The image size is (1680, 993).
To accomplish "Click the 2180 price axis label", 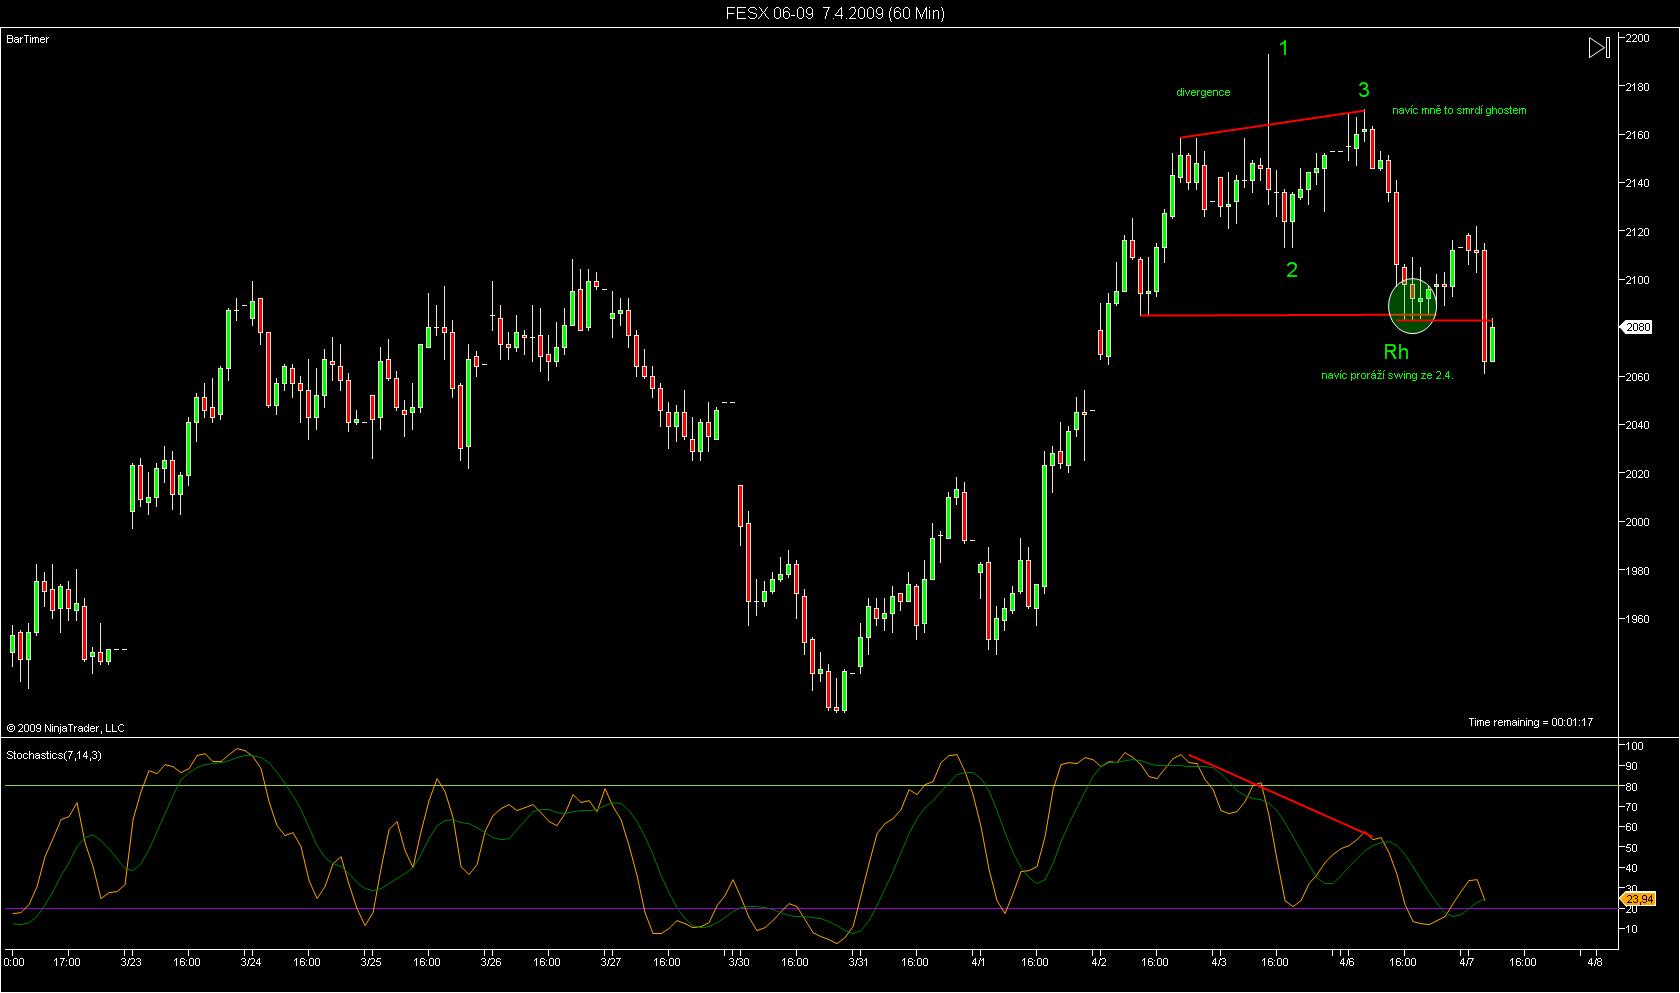I will [1638, 87].
